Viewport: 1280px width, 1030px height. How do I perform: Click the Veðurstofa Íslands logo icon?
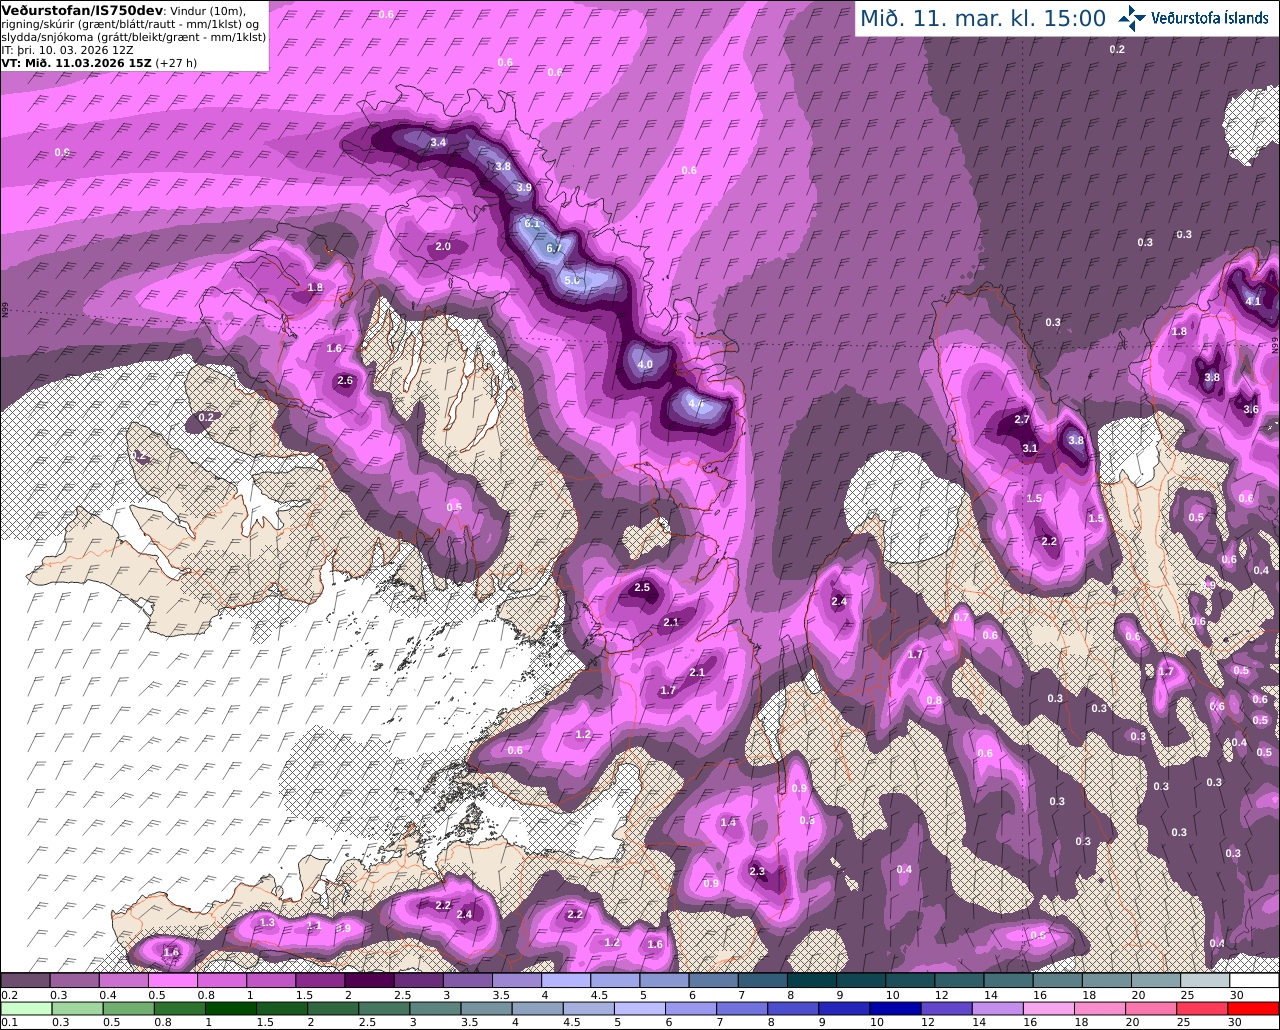tap(1132, 18)
